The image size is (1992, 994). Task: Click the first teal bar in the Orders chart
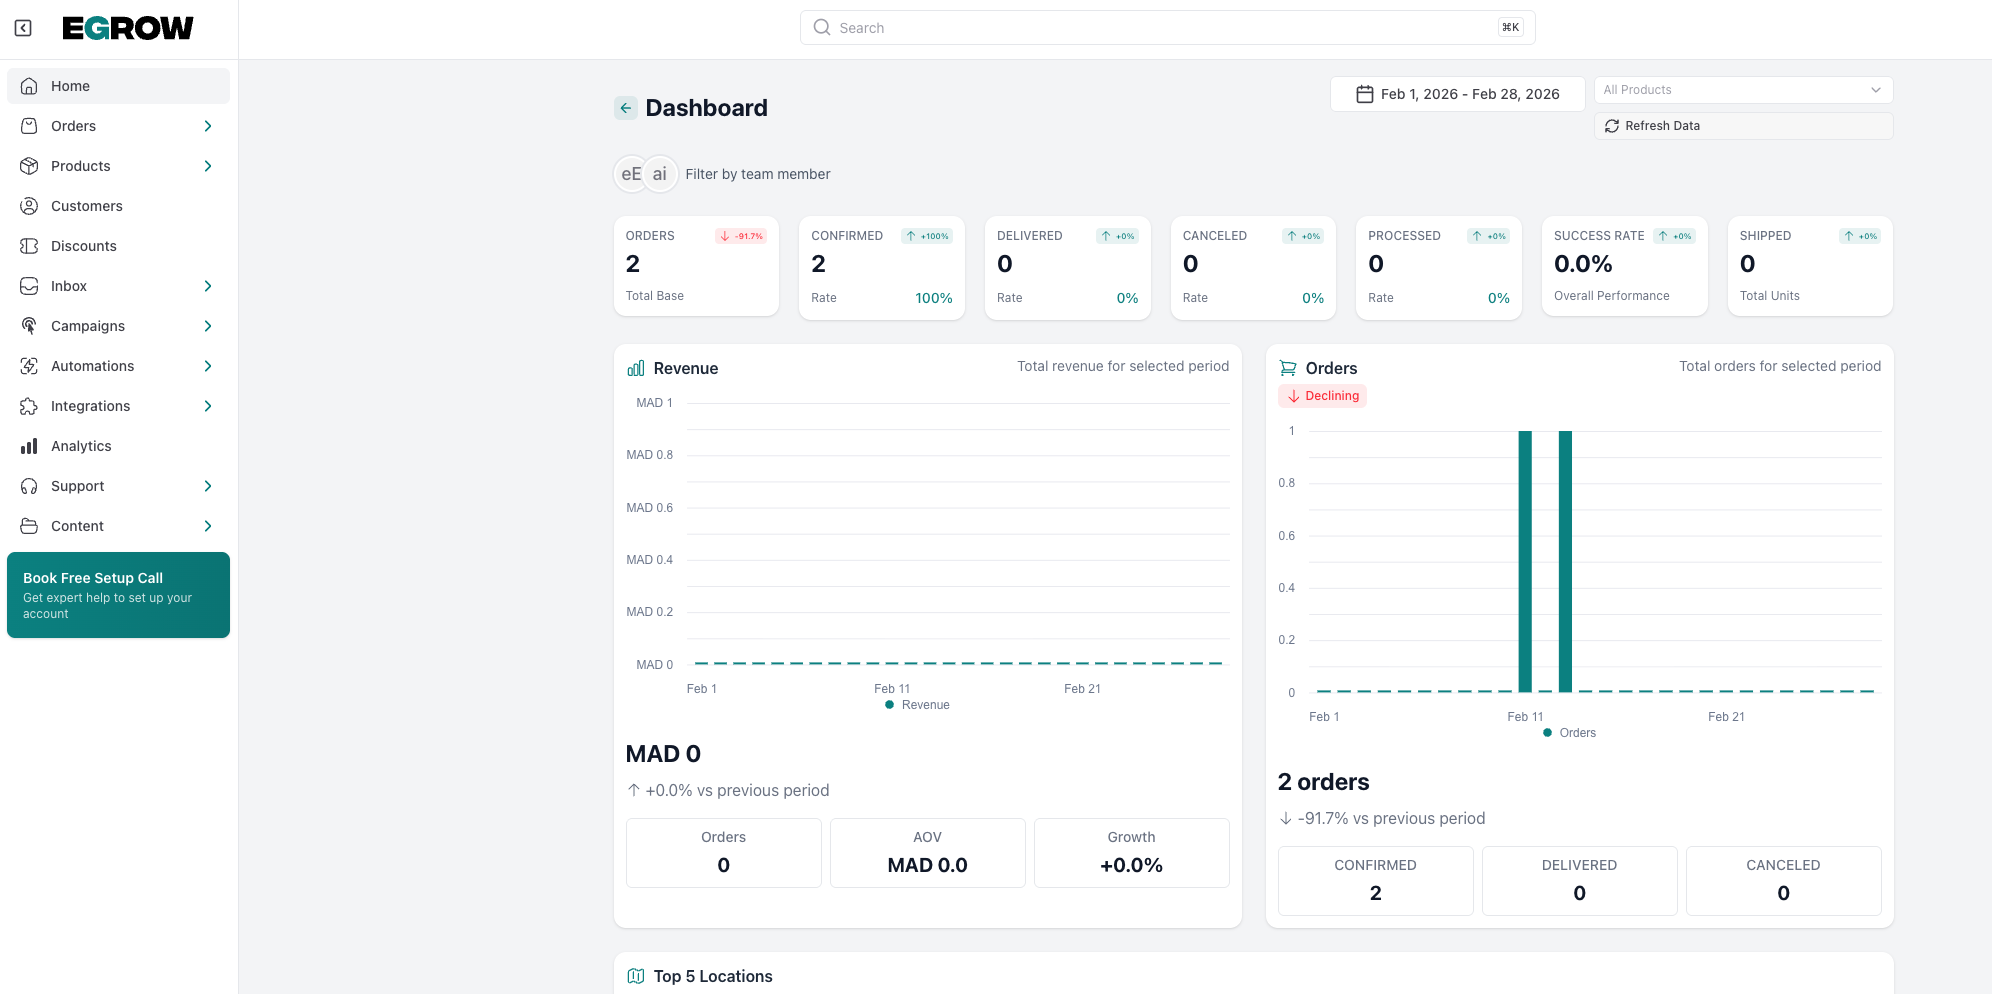(1525, 561)
